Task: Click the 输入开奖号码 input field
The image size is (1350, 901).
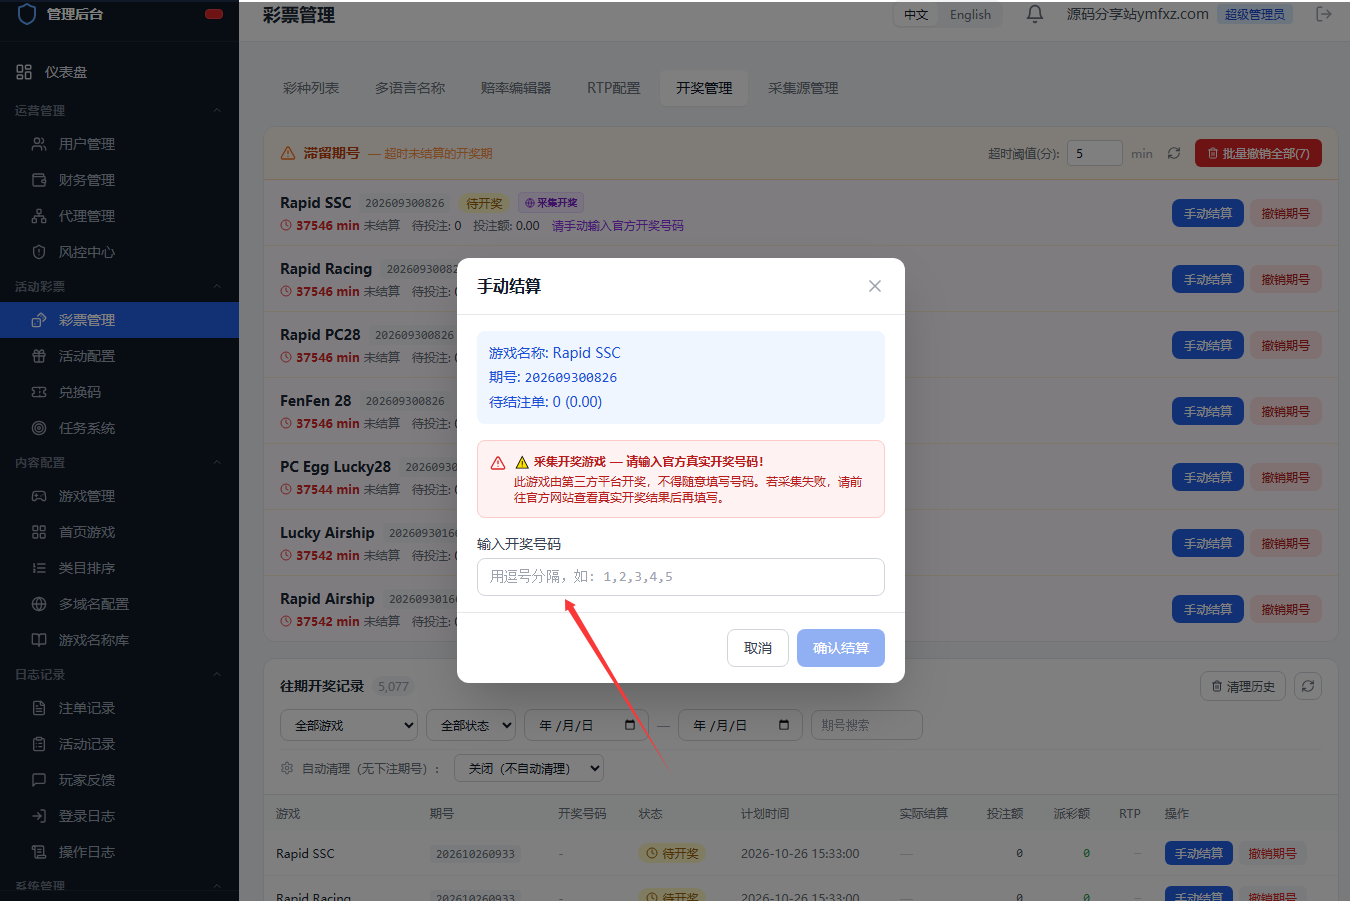Action: coord(681,577)
